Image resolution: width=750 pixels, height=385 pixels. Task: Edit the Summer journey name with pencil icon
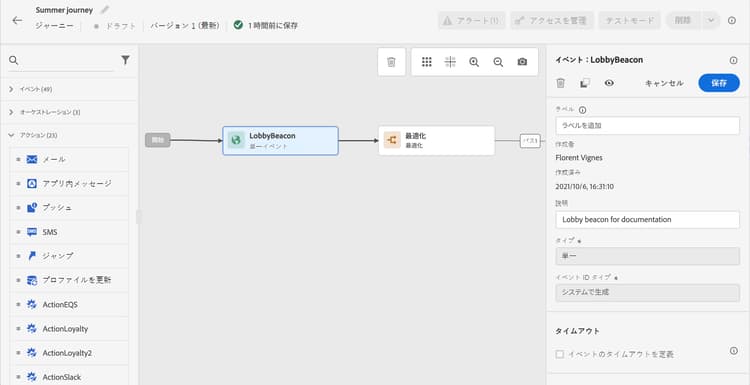(105, 10)
